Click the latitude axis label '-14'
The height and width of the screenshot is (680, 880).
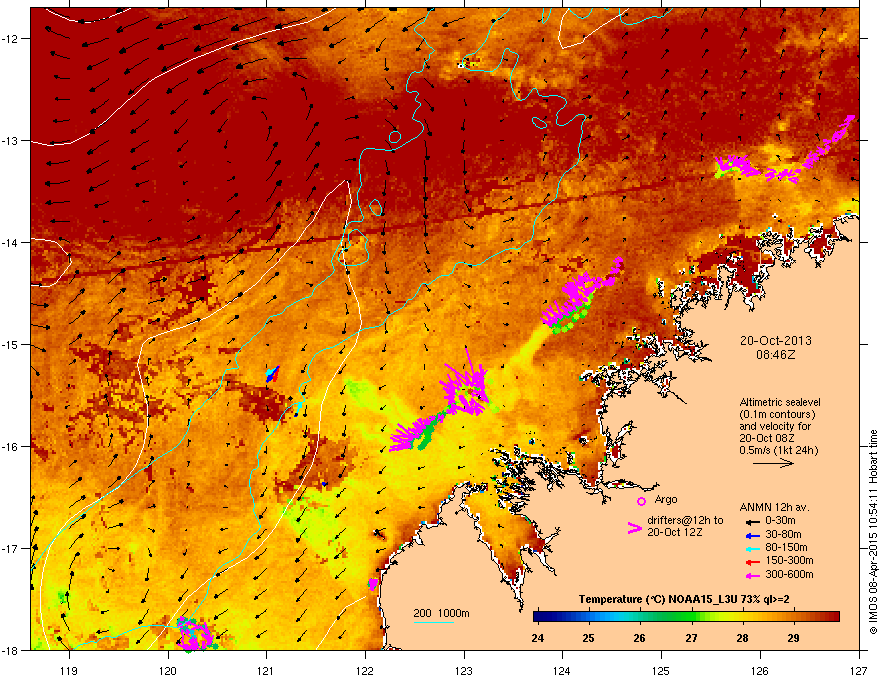coord(10,243)
